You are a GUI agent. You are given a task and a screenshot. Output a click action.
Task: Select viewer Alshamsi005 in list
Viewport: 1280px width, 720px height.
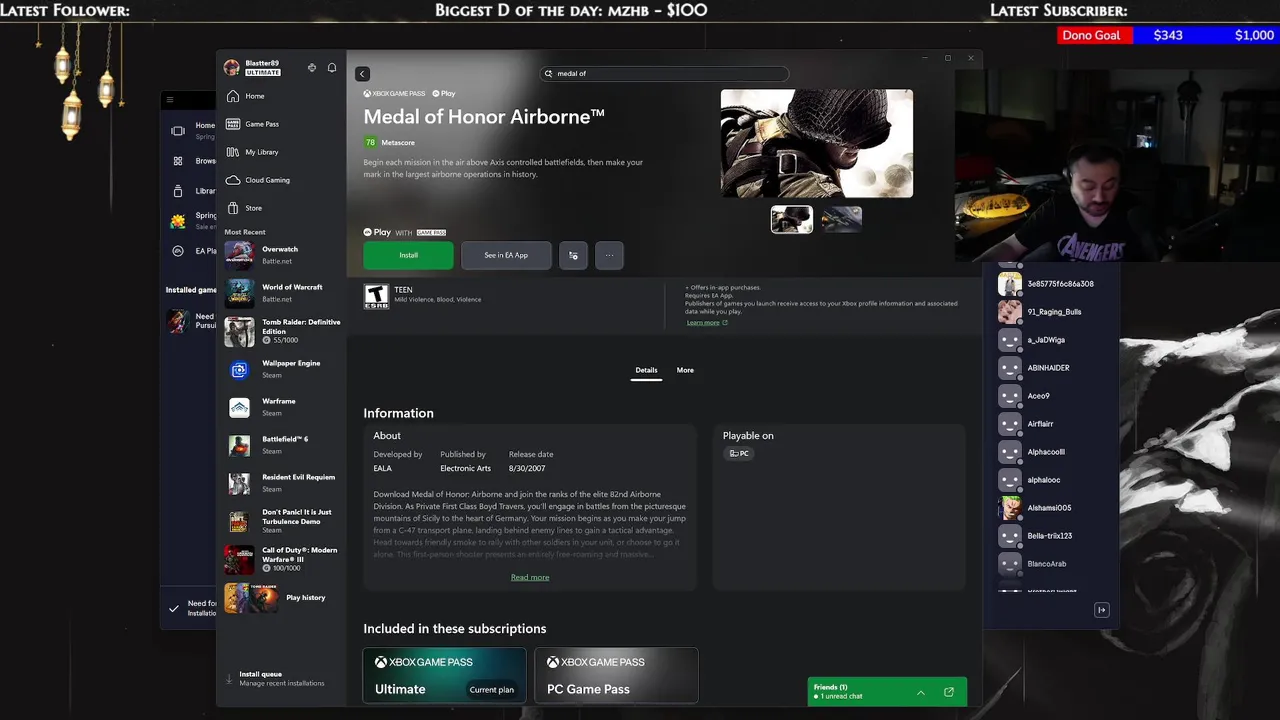[x=1050, y=508]
